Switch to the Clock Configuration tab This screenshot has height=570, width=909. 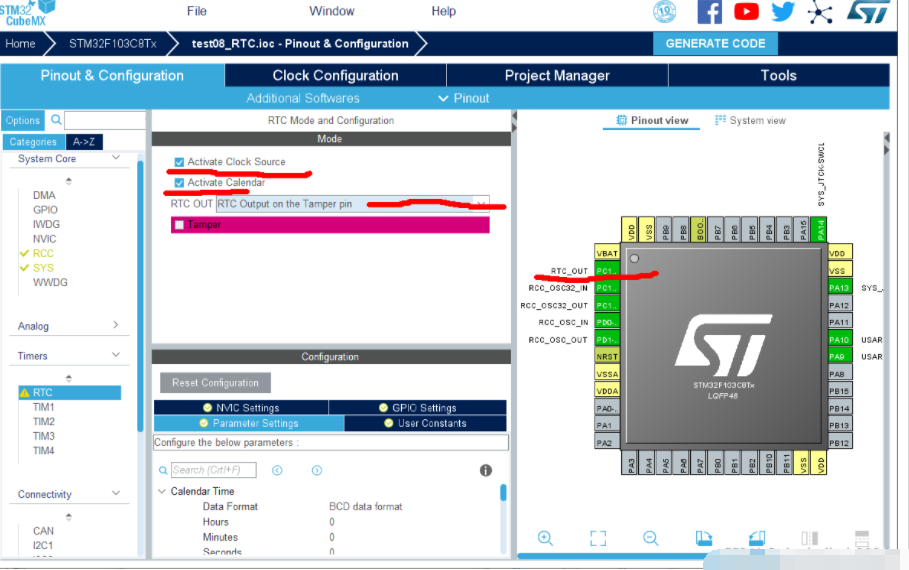pos(335,75)
